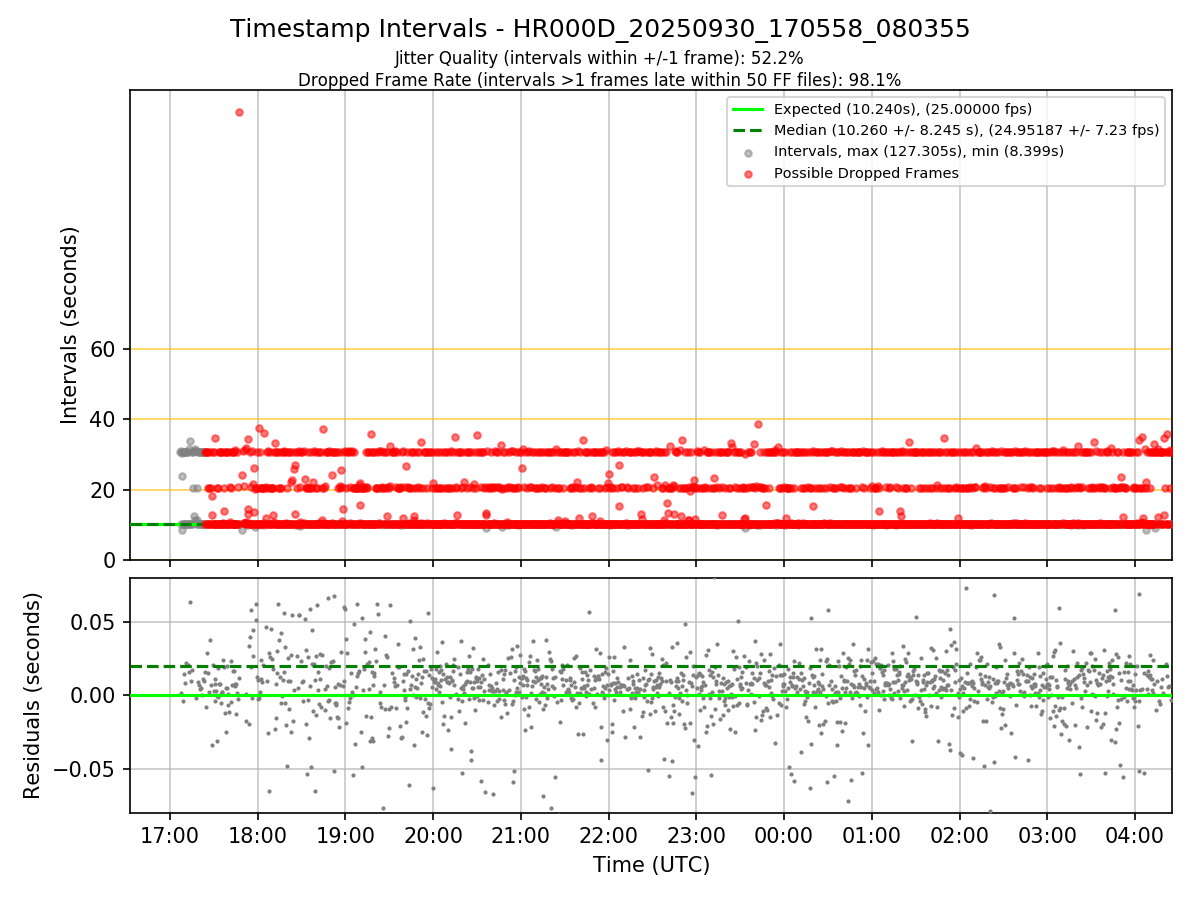
Task: Select the 'Jitter Quality' subtitle line
Action: (599, 59)
